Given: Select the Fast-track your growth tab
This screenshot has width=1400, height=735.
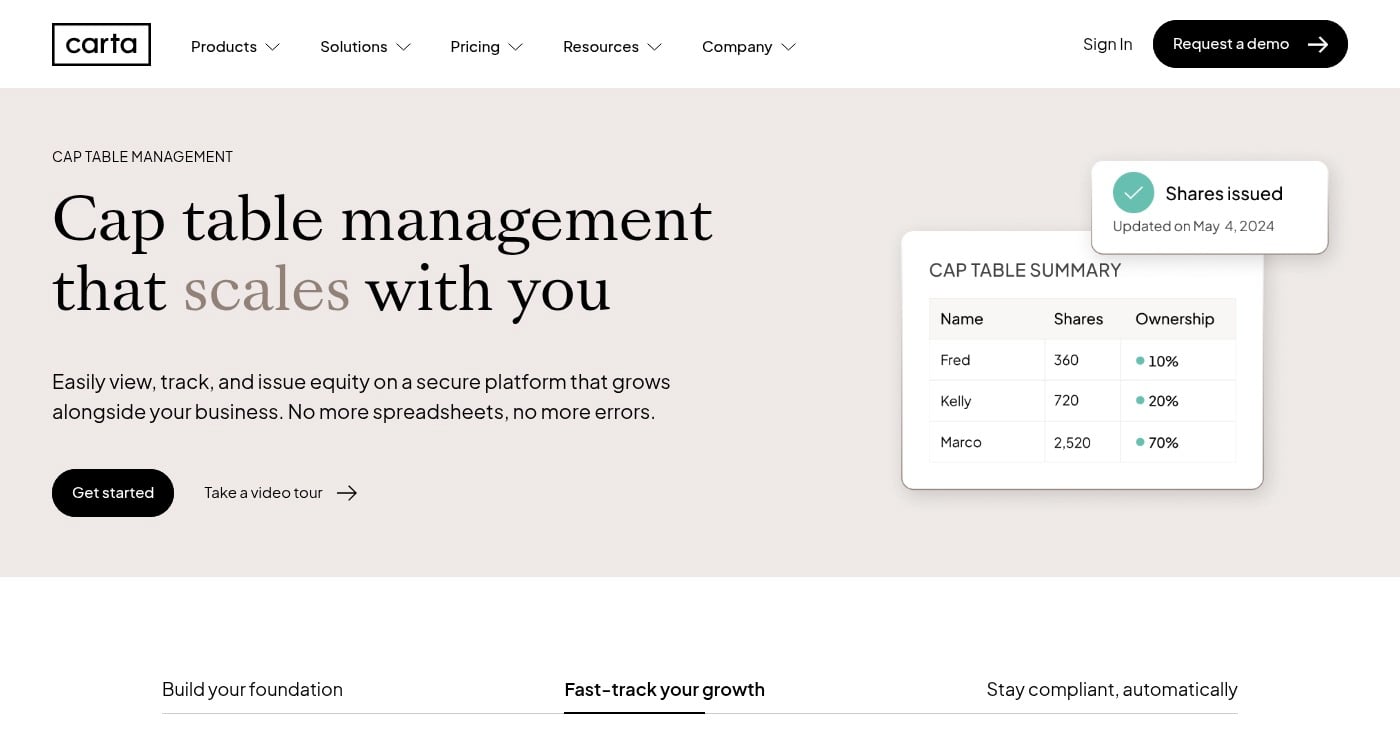Looking at the screenshot, I should coord(664,689).
